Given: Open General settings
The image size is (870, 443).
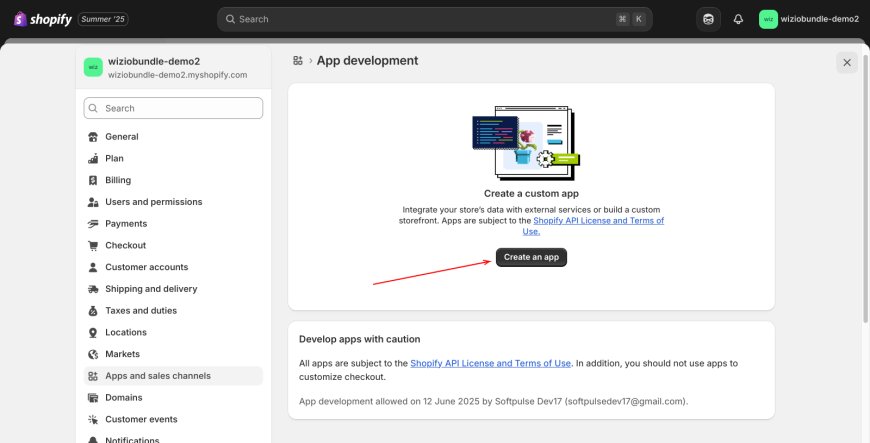Looking at the screenshot, I should (173, 137).
